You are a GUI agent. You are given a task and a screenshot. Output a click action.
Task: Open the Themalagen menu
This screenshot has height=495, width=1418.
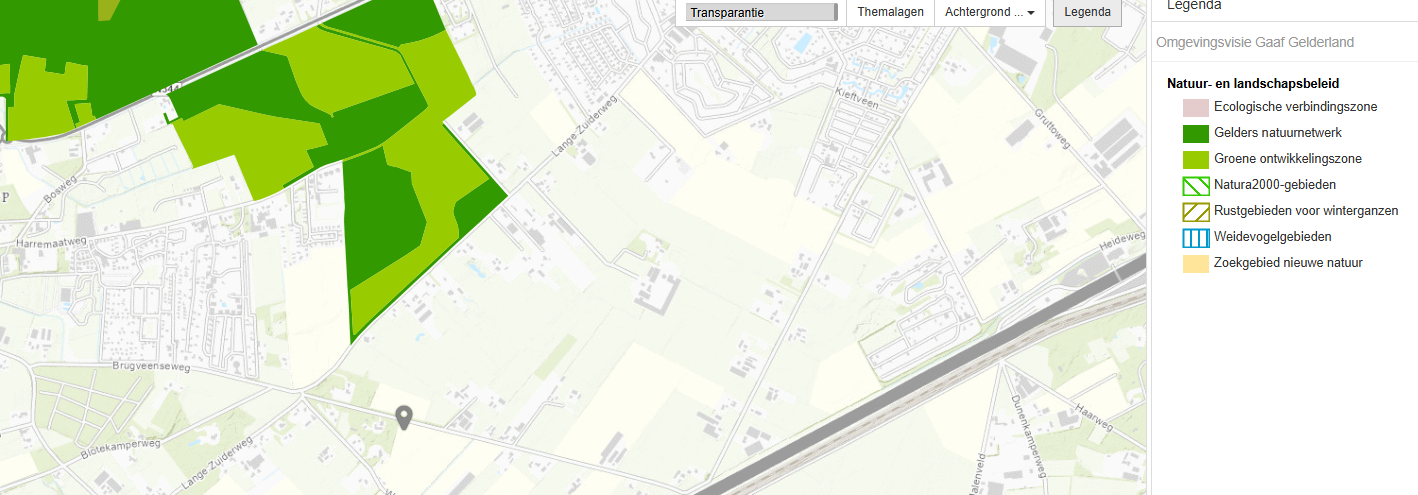[890, 12]
